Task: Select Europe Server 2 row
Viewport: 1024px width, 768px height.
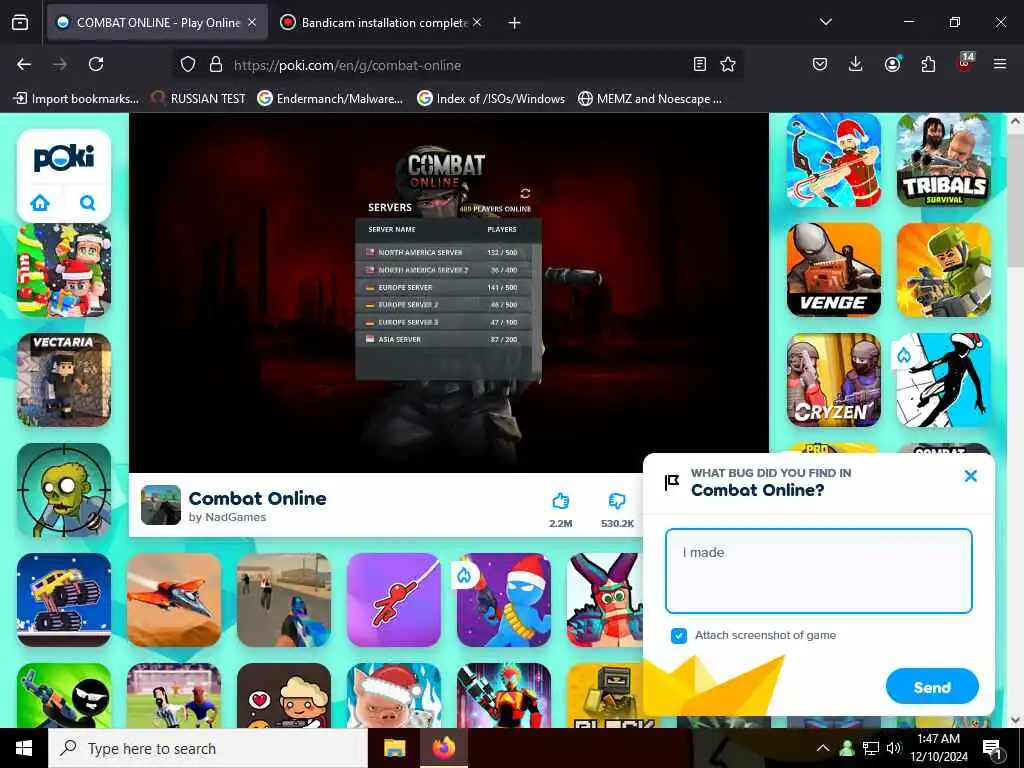Action: pyautogui.click(x=444, y=304)
